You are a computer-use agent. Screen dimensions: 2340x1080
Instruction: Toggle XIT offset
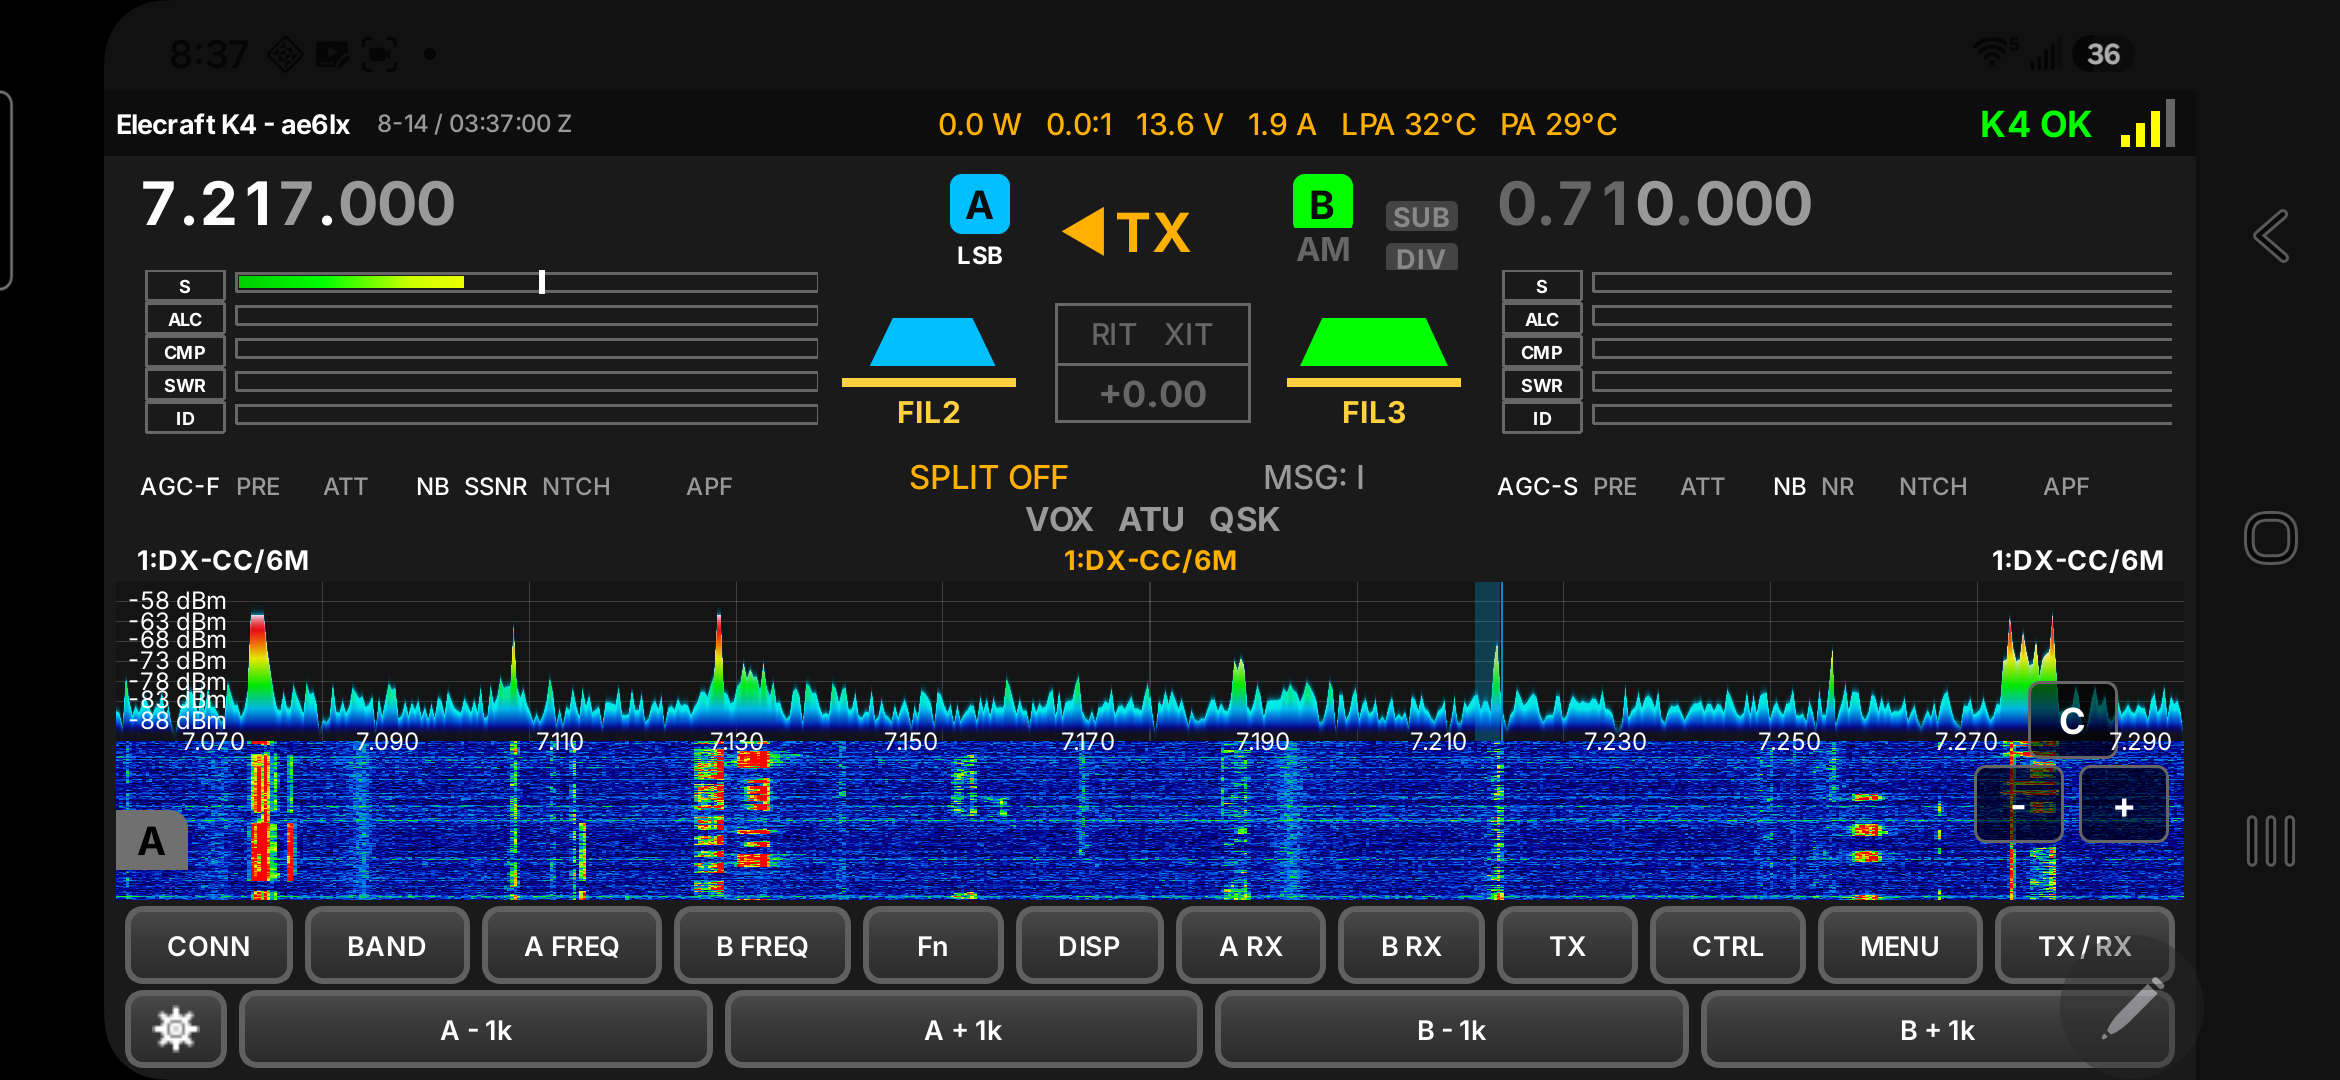coord(1188,334)
